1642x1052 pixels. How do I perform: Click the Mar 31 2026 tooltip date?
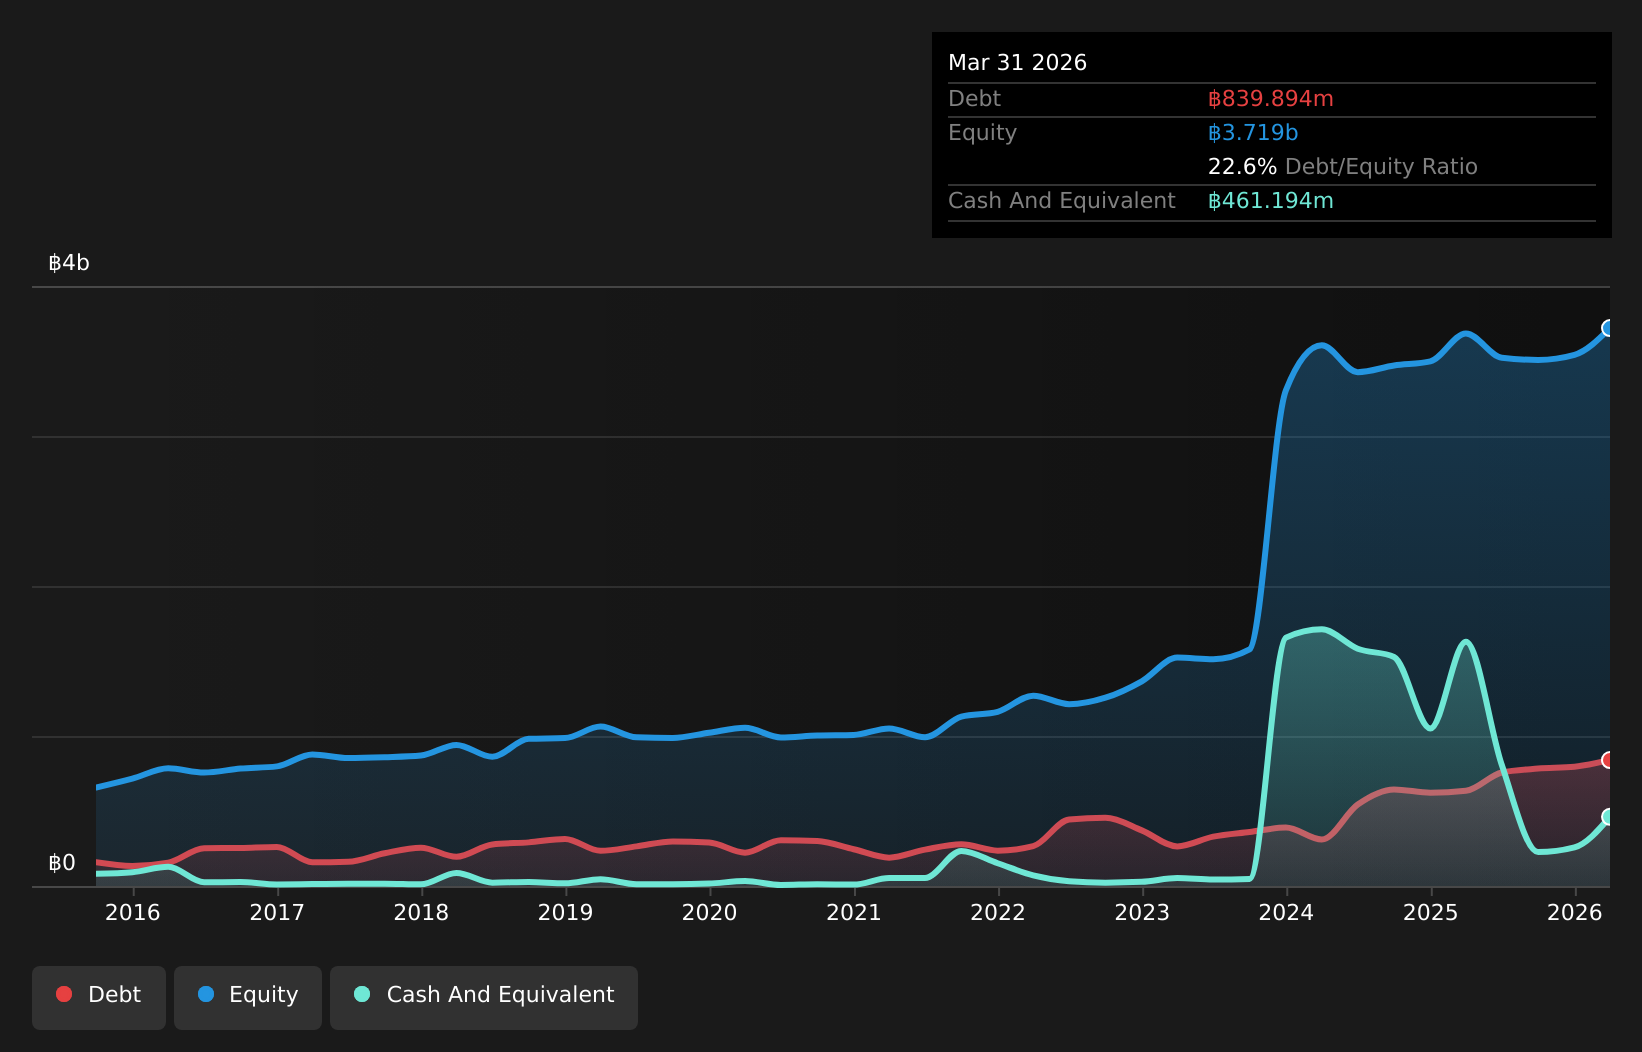1018,63
